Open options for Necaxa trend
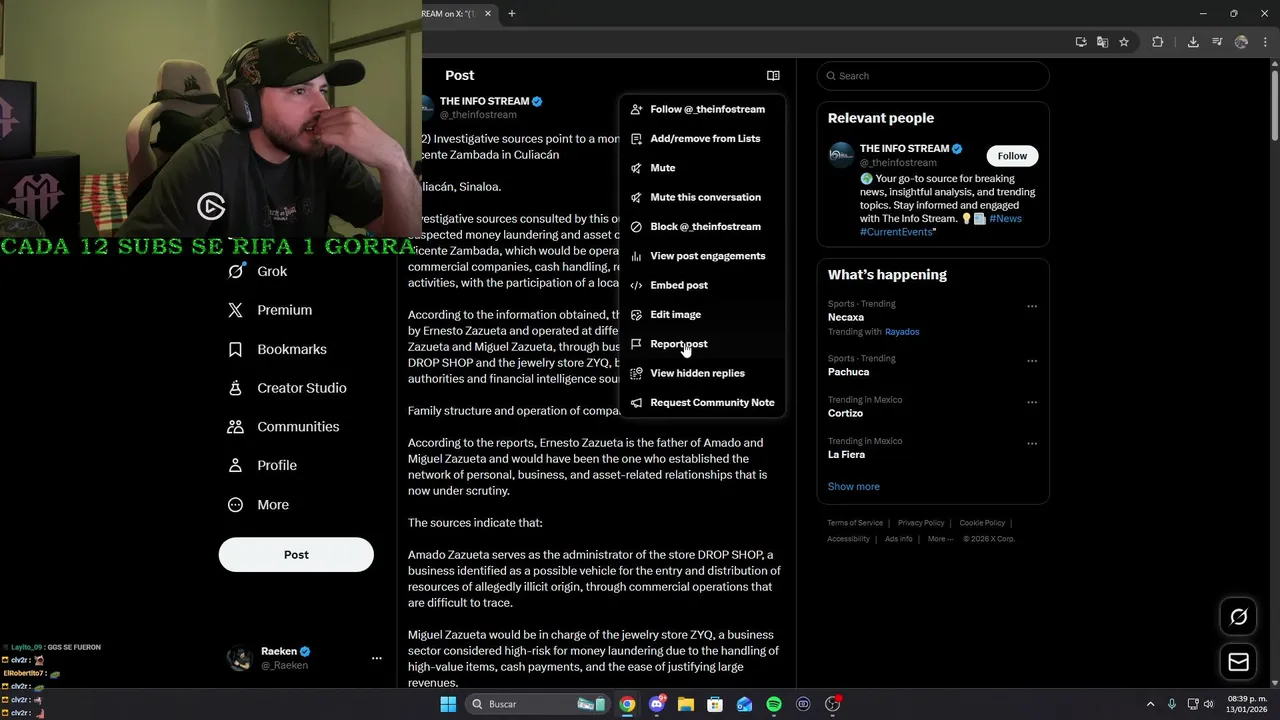 tap(1032, 306)
